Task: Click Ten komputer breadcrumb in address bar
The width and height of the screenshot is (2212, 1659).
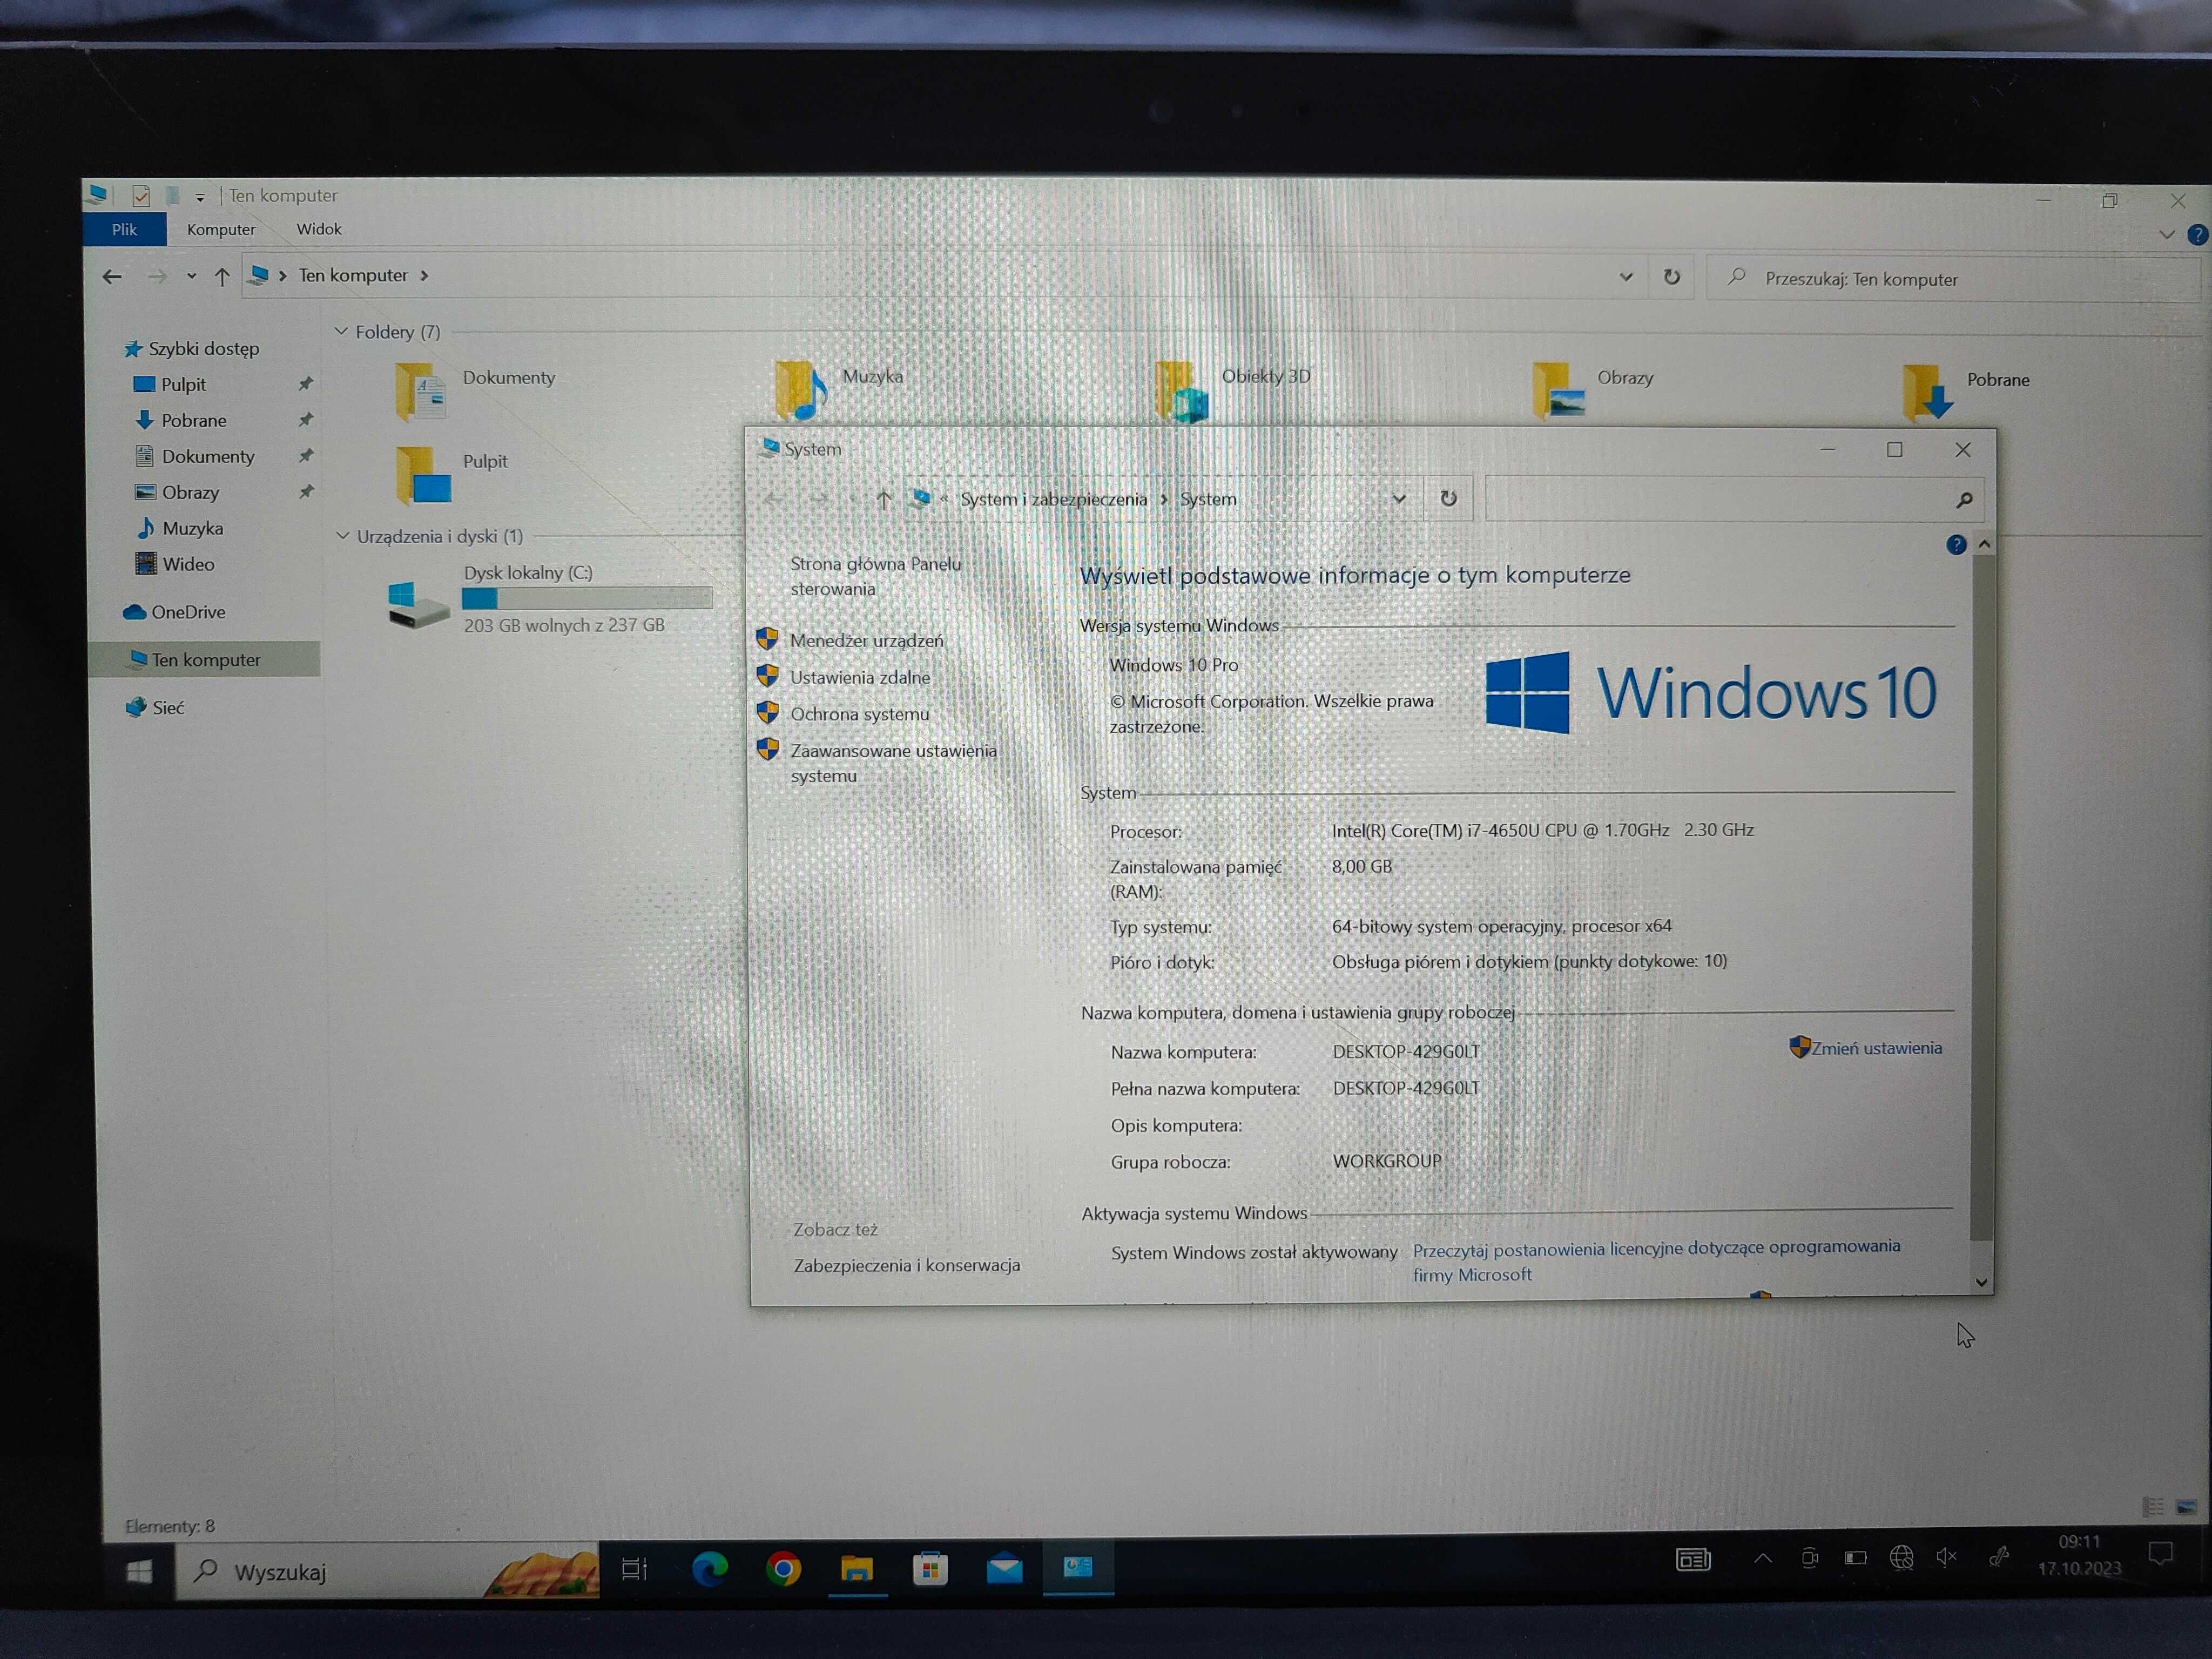Action: pyautogui.click(x=353, y=275)
